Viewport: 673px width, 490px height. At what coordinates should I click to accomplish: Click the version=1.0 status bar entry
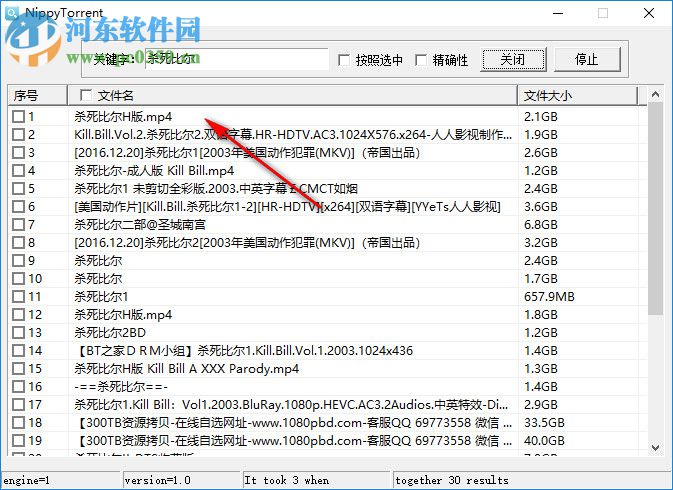(157, 481)
